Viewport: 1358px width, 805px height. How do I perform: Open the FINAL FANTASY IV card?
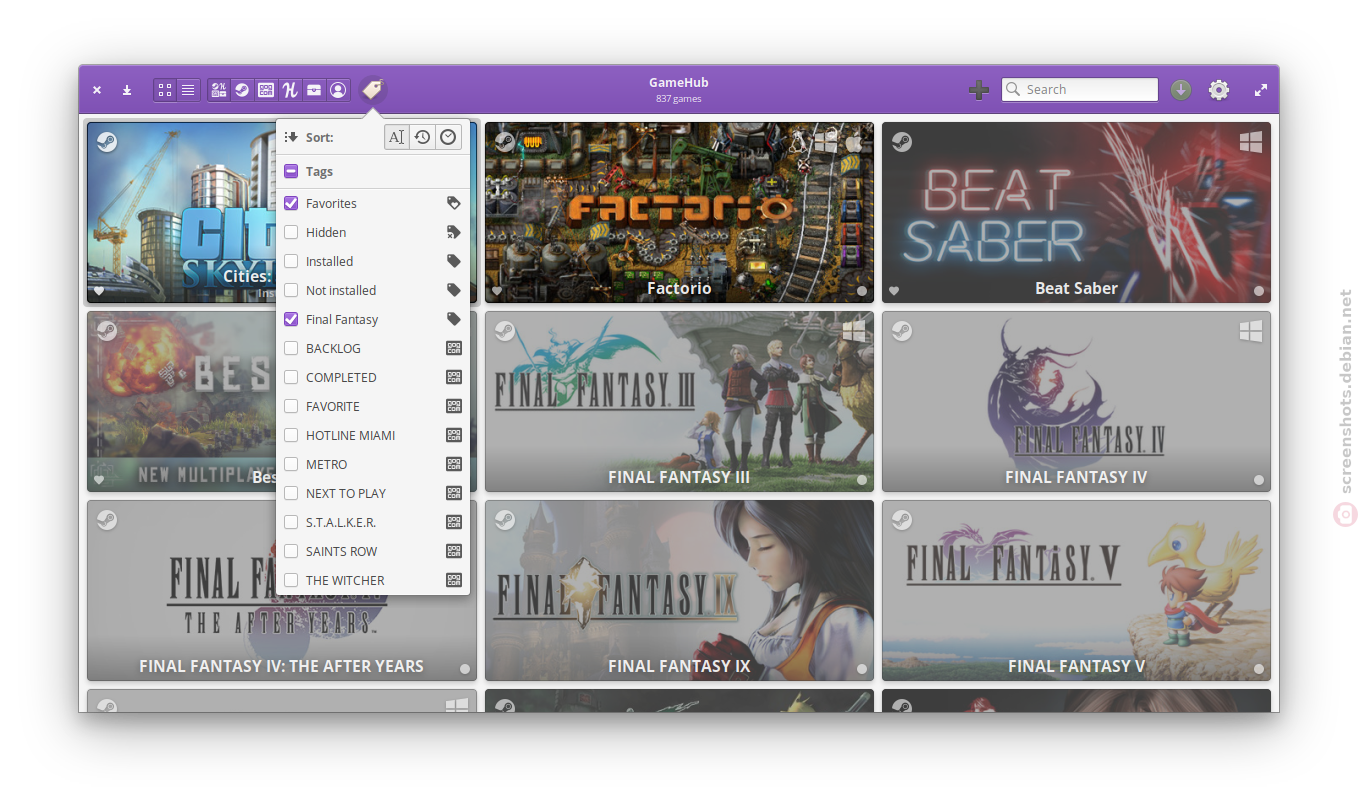1076,401
